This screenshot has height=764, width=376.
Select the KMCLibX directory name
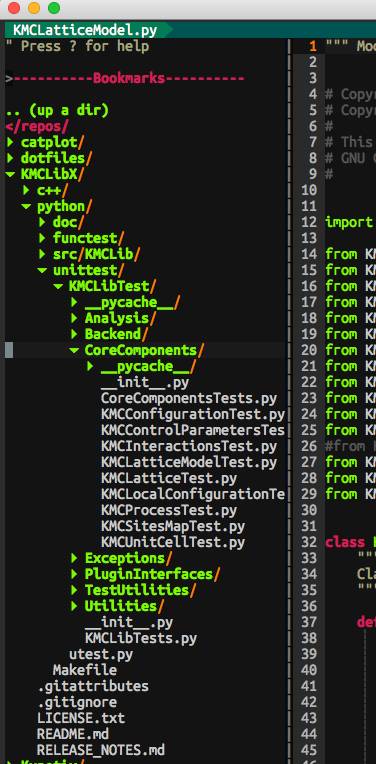(49, 174)
